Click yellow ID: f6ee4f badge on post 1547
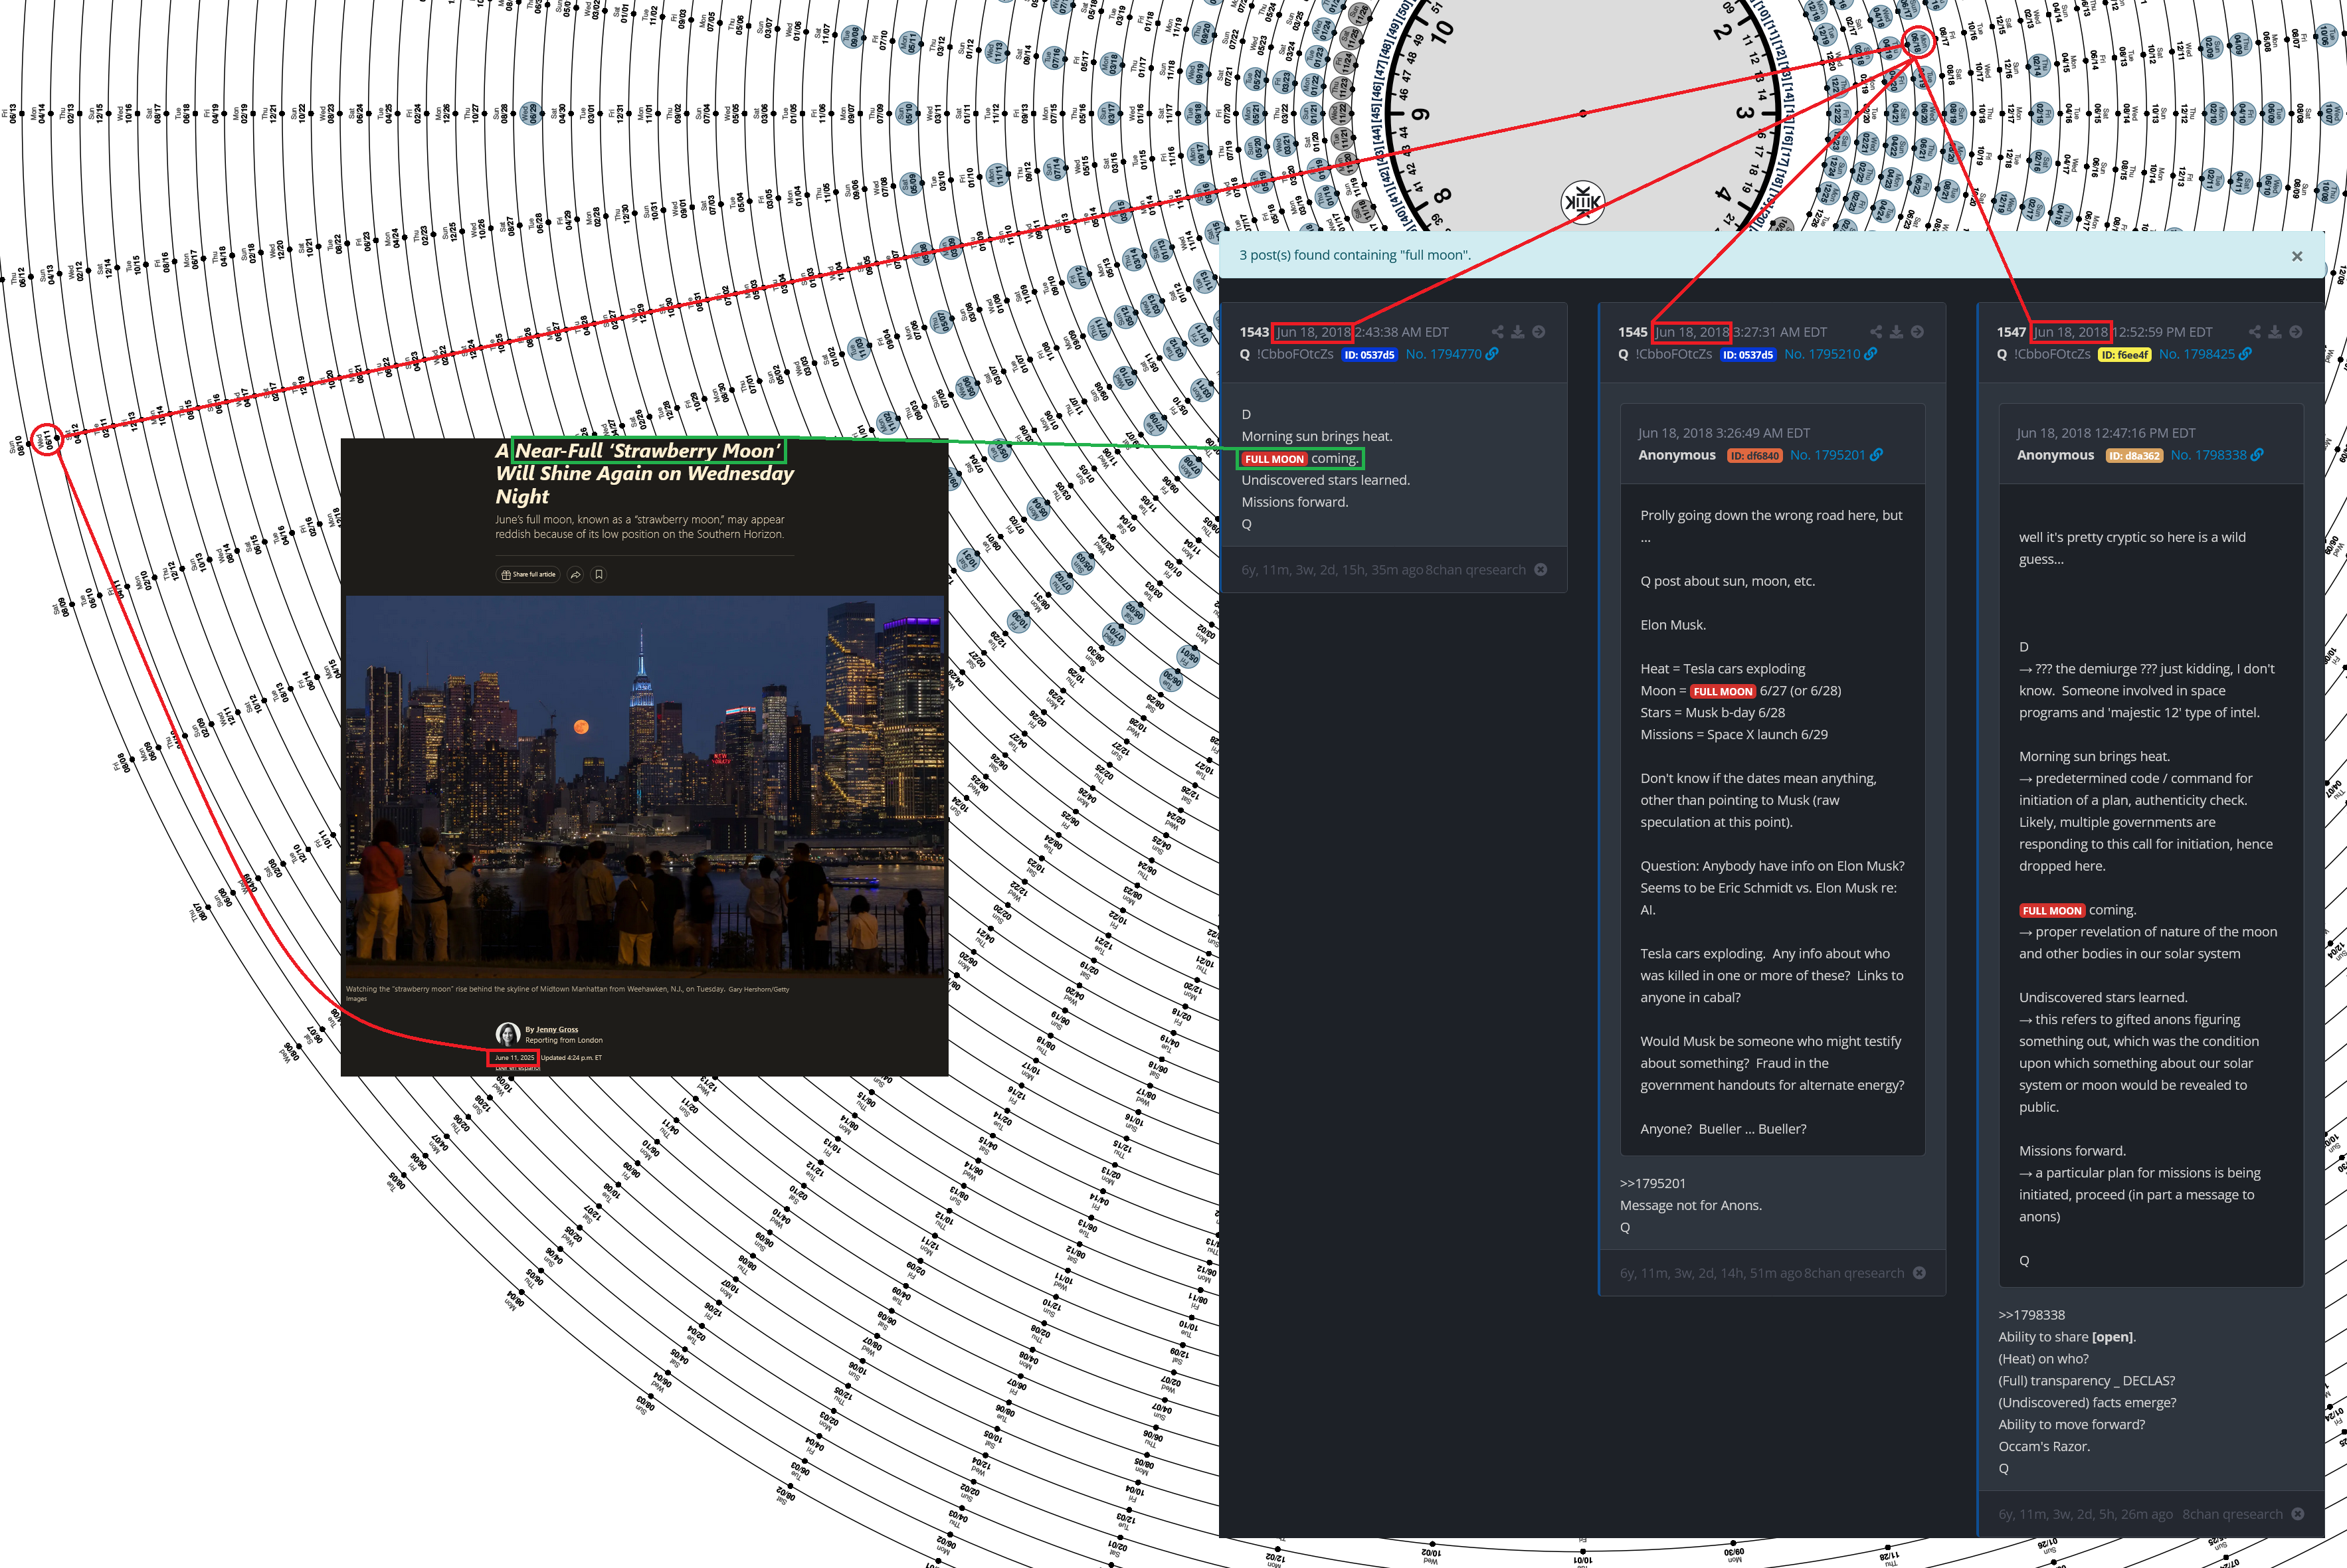This screenshot has width=2347, height=1568. tap(2125, 355)
